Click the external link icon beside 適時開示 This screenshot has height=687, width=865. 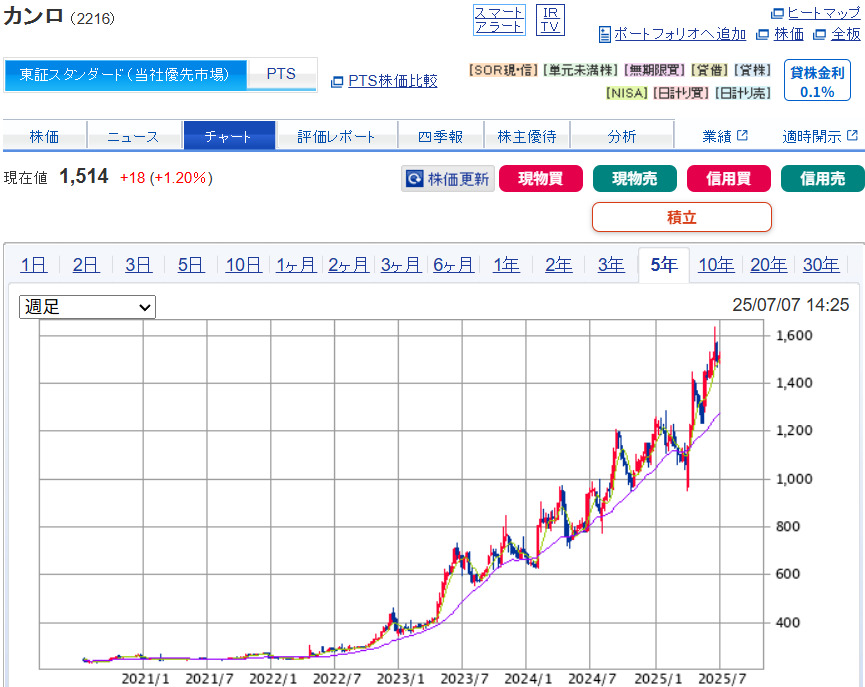tap(852, 135)
